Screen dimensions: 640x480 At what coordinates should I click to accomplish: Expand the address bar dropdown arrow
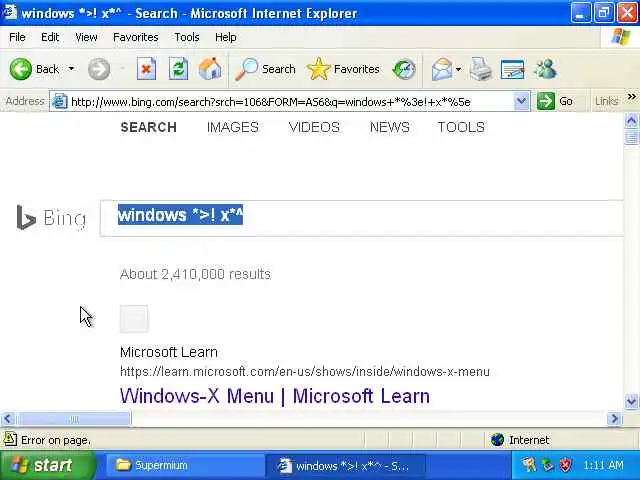tap(521, 101)
